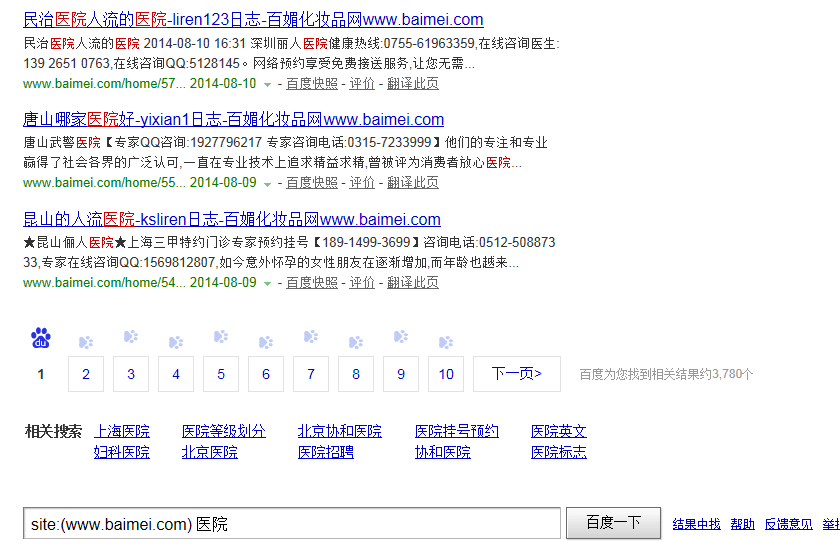Expand the green arrow next to 2014-08-10 result
Image resolution: width=840 pixels, height=548 pixels.
click(x=267, y=85)
